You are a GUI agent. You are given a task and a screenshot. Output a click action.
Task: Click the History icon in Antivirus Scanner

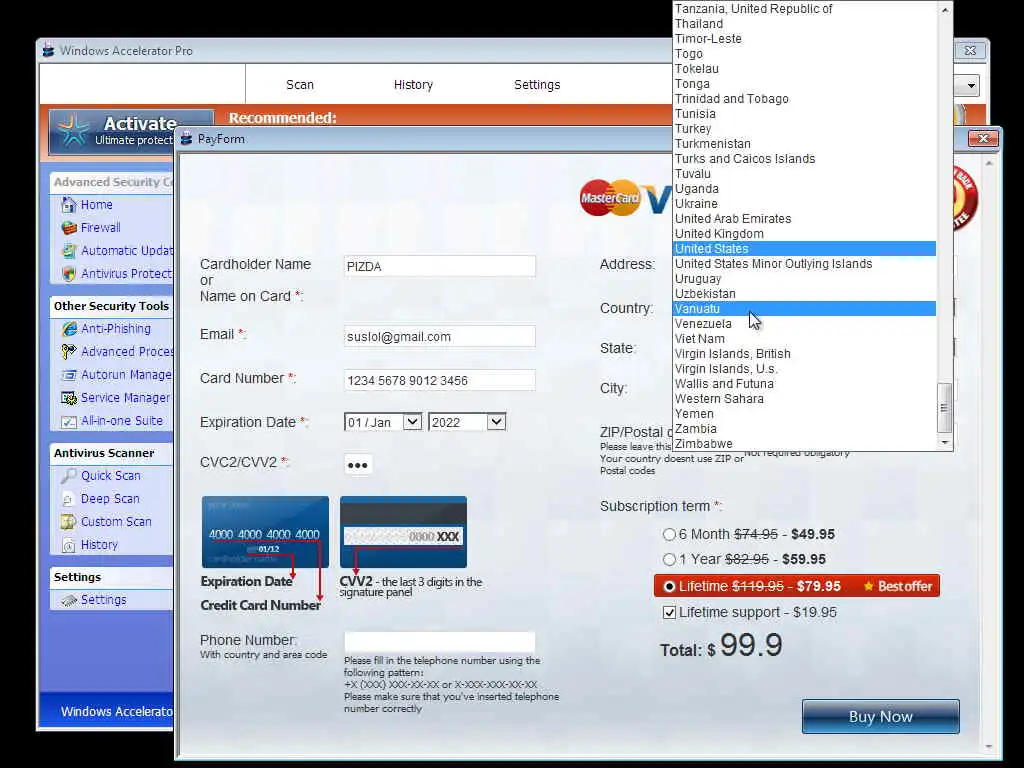click(x=69, y=545)
